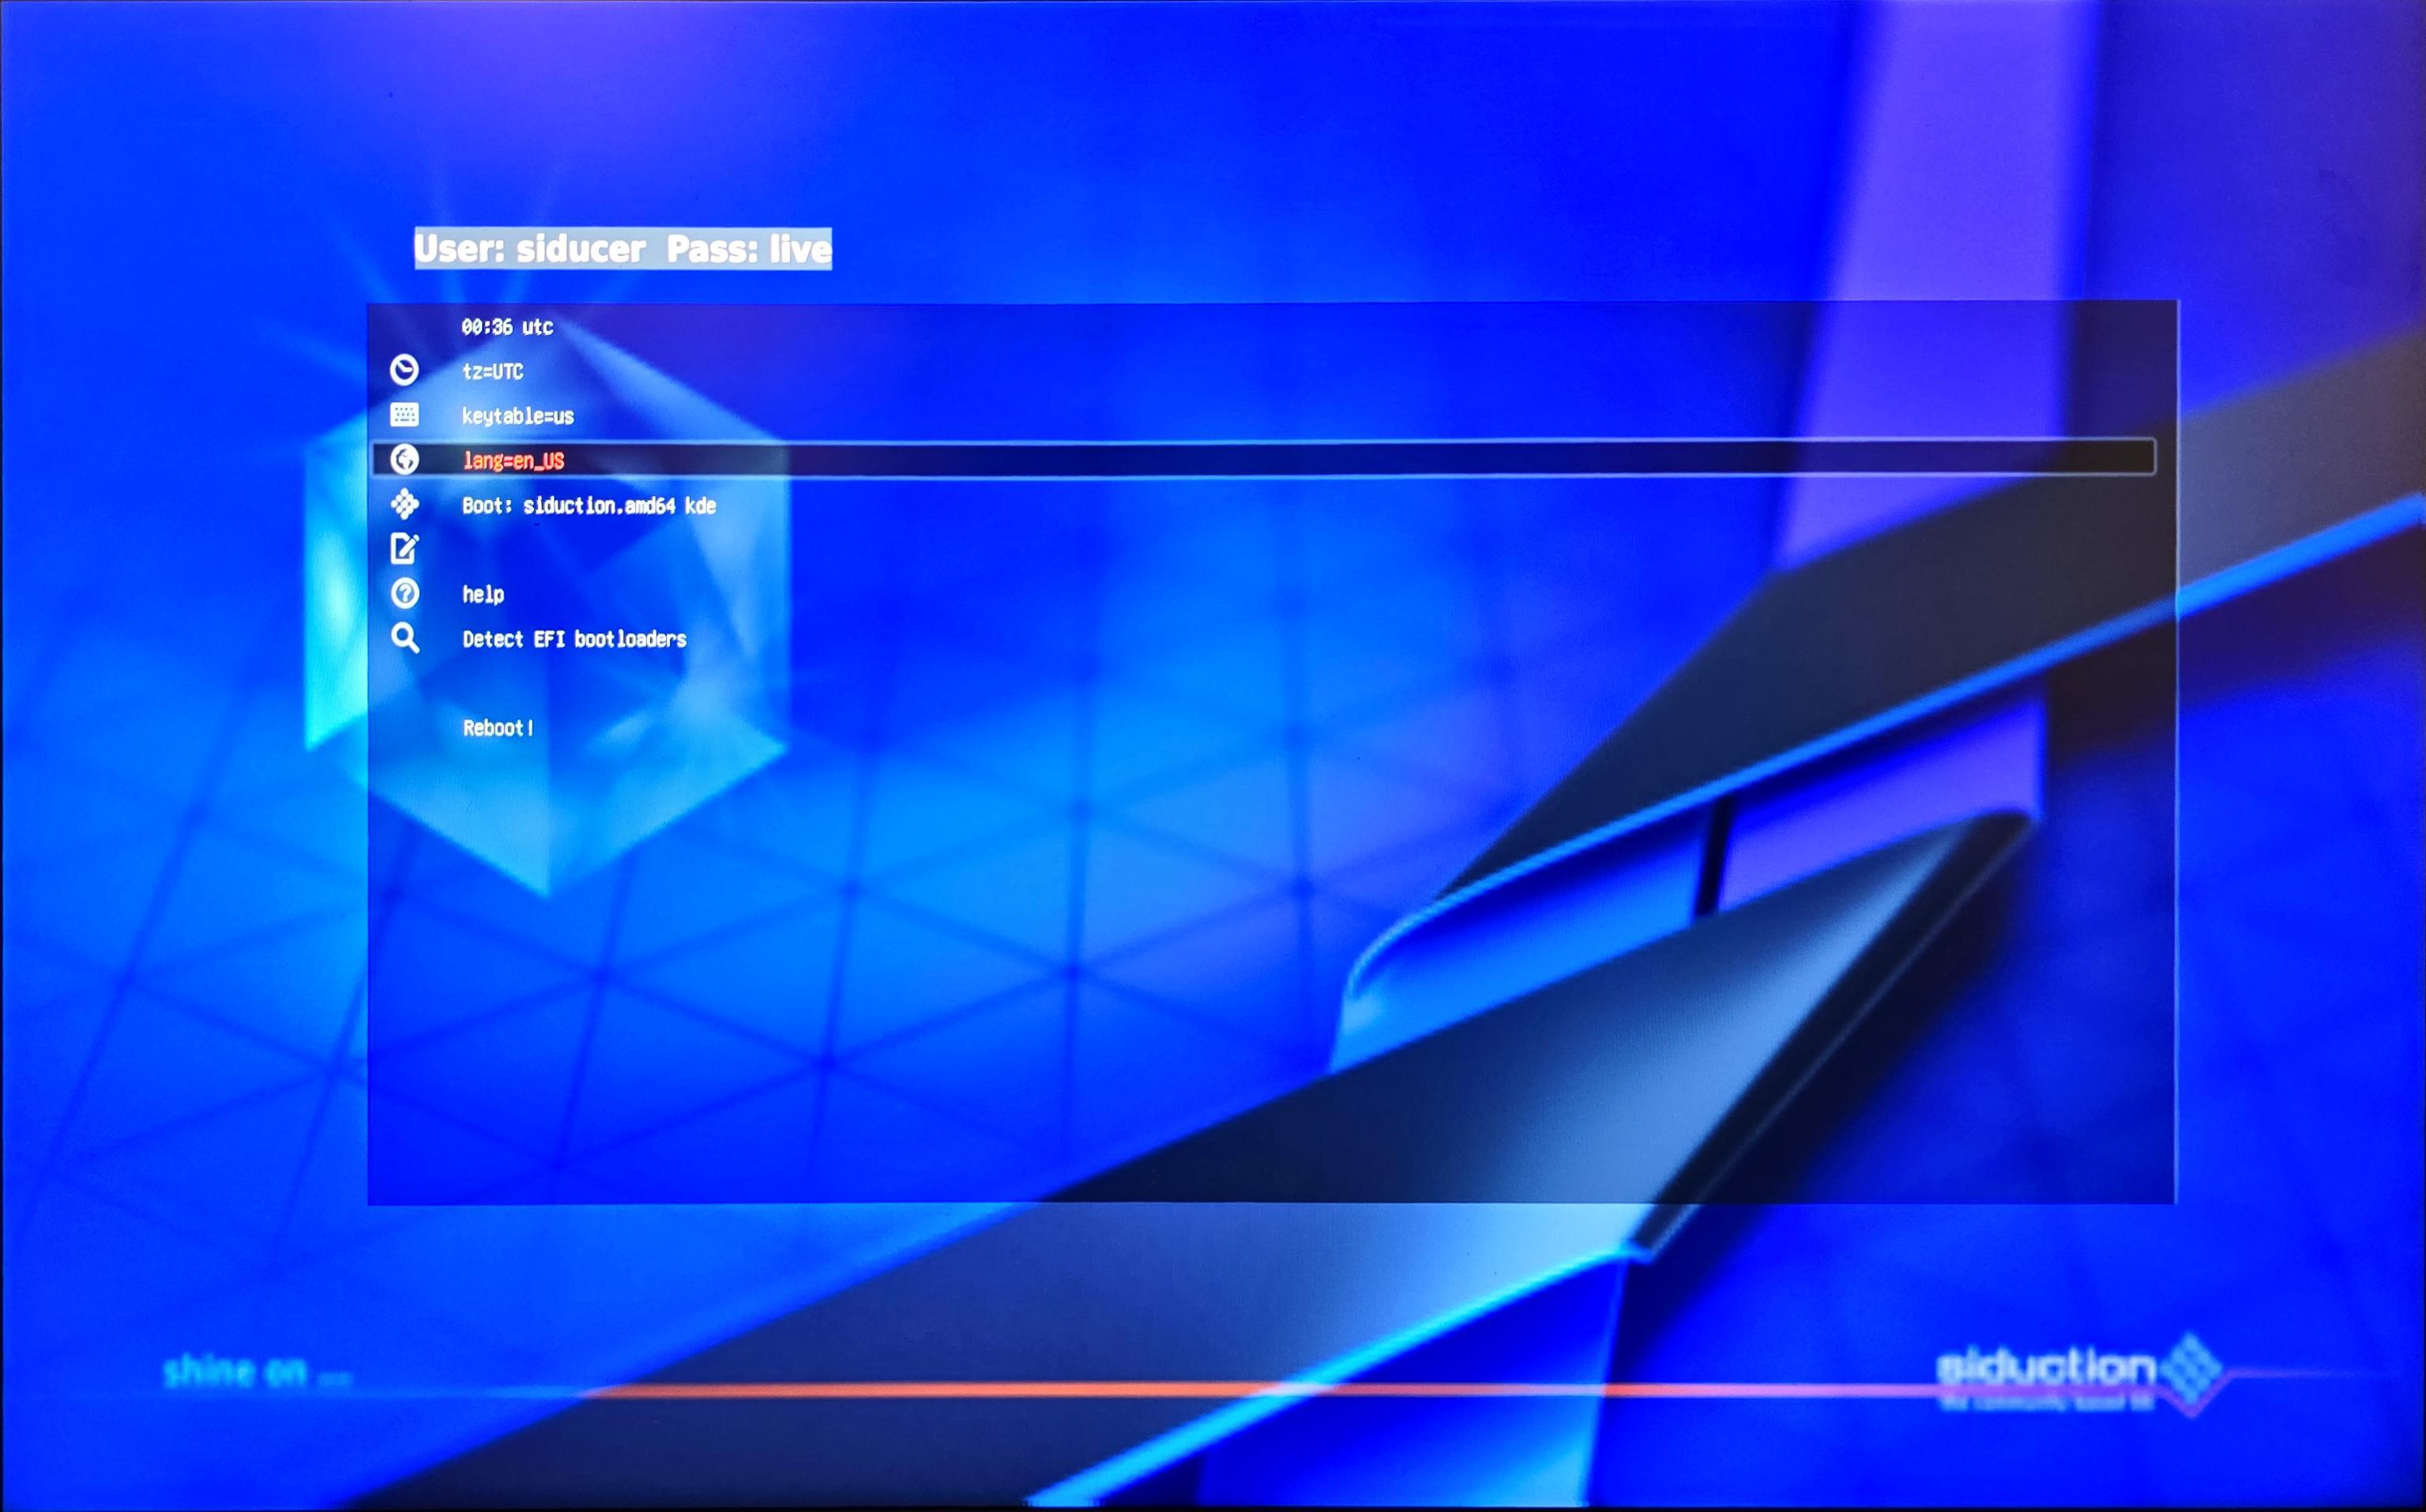This screenshot has height=1512, width=2426.
Task: Select the keytable=us menu entry
Action: [518, 416]
